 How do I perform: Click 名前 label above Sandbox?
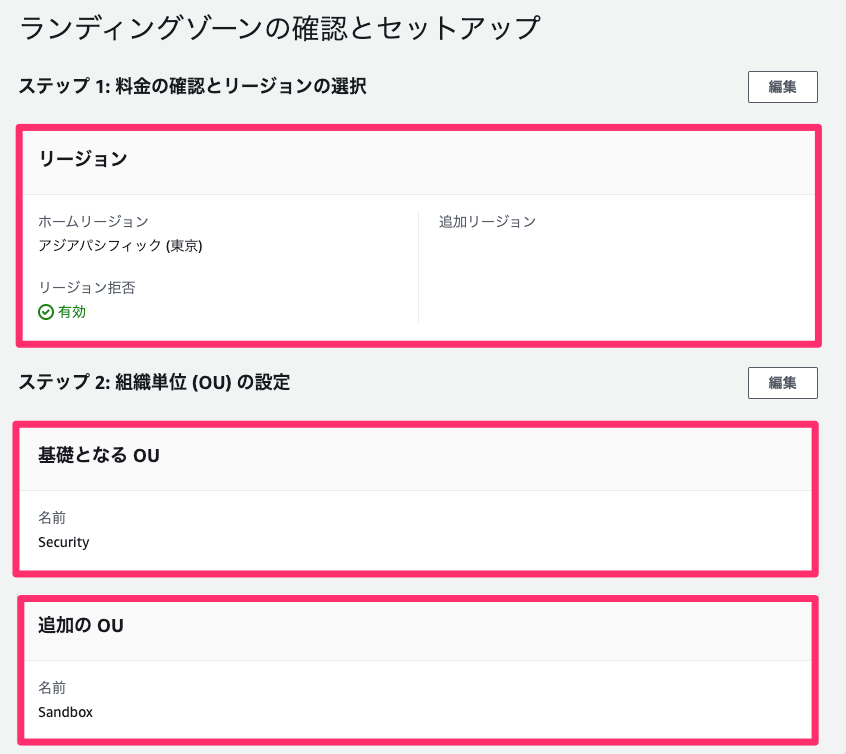point(52,688)
